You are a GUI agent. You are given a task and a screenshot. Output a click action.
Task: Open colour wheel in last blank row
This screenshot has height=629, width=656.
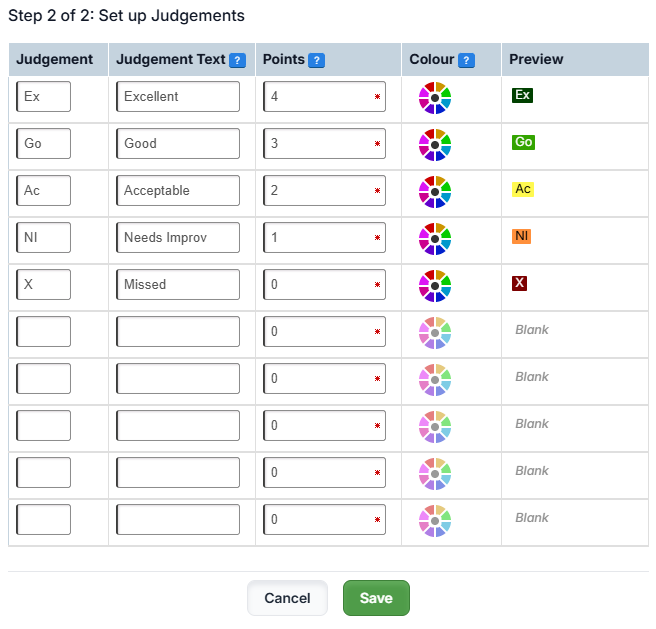(435, 520)
